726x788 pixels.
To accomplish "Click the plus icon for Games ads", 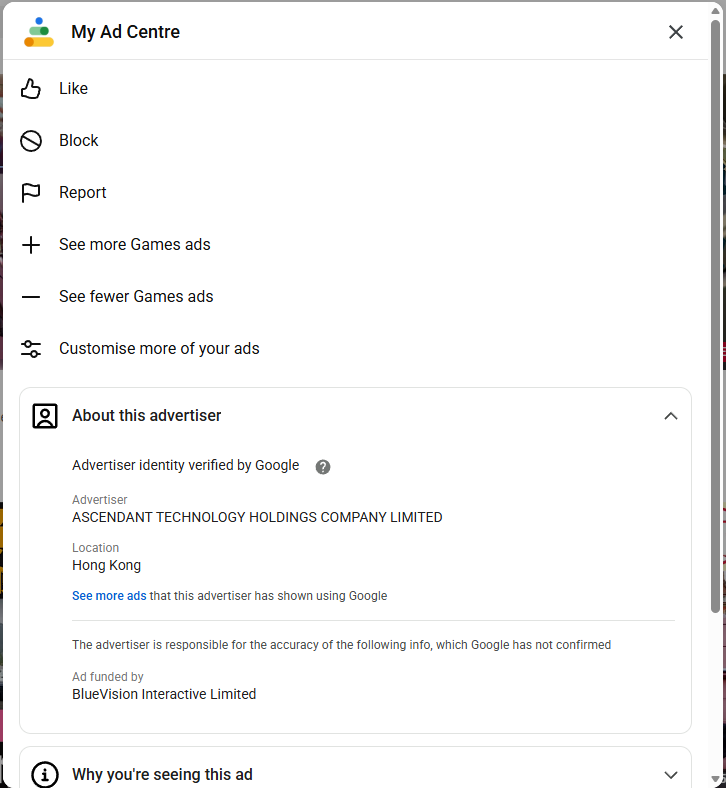I will point(31,245).
